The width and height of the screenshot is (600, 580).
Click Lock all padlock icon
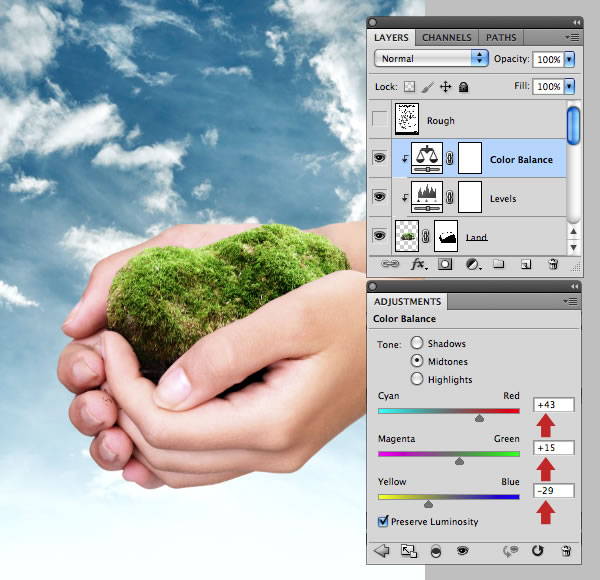pos(463,87)
